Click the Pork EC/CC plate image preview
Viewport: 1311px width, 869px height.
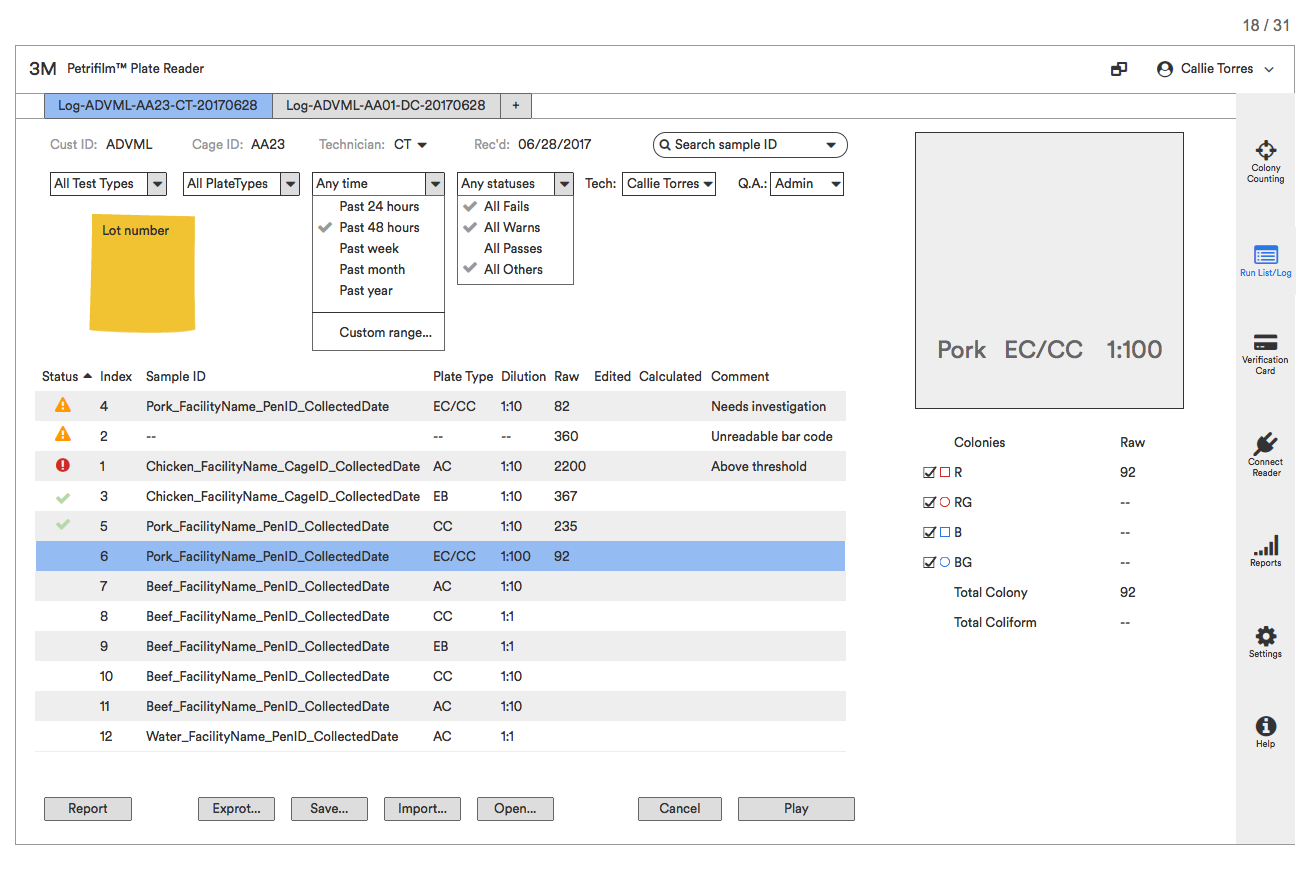click(x=1049, y=271)
